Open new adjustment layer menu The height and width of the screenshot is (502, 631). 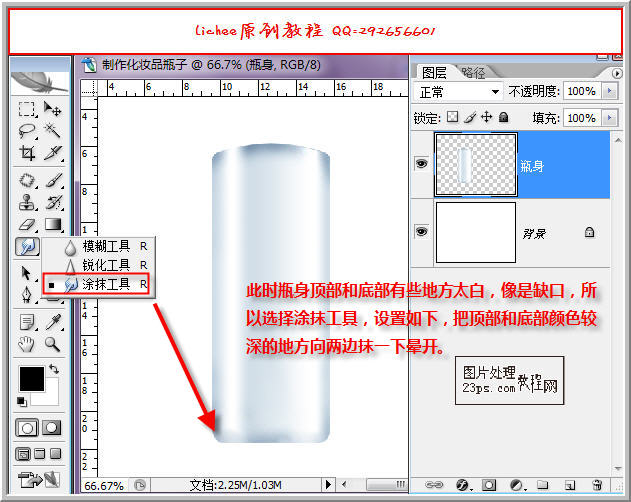pos(517,485)
